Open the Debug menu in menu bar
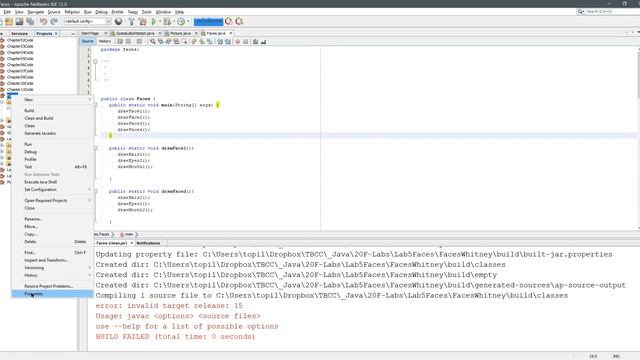The width and height of the screenshot is (640, 360). coord(101,12)
